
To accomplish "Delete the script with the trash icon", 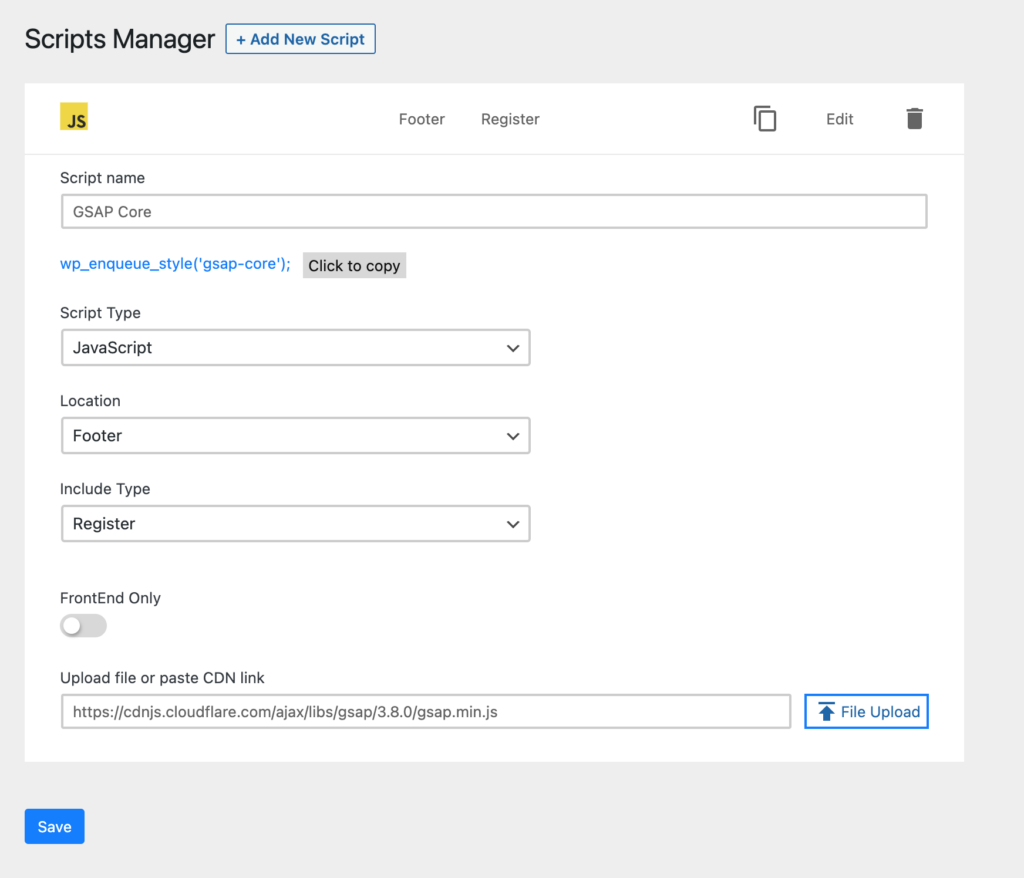I will coord(914,118).
